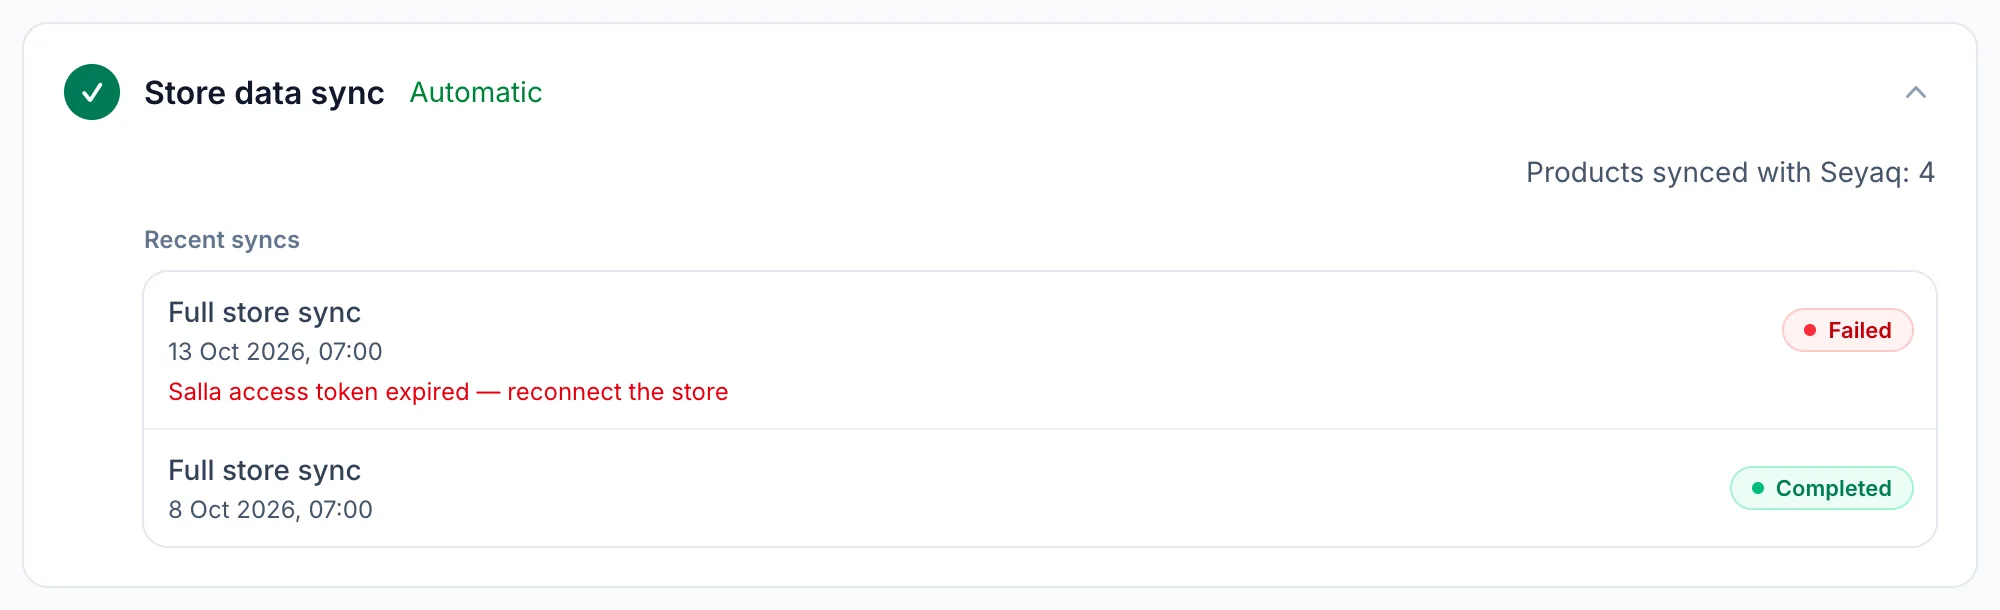The width and height of the screenshot is (2000, 610).
Task: Click the Recent syncs label
Action: 222,240
